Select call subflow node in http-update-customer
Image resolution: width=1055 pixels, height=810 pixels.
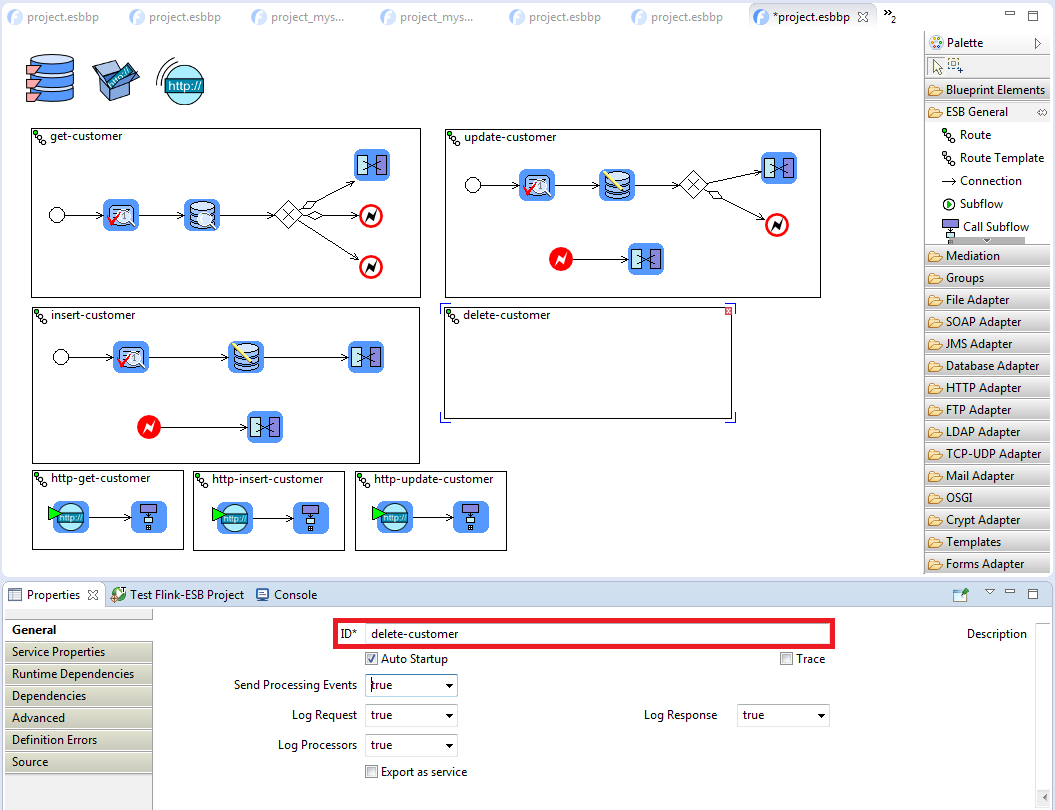coord(471,517)
